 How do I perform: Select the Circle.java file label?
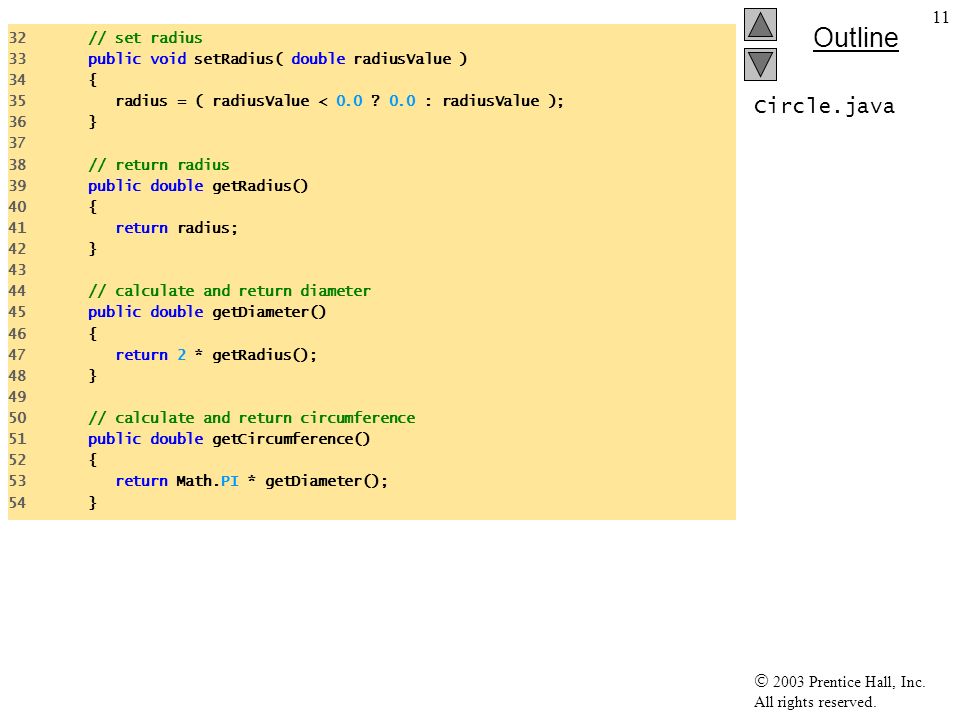click(x=824, y=107)
